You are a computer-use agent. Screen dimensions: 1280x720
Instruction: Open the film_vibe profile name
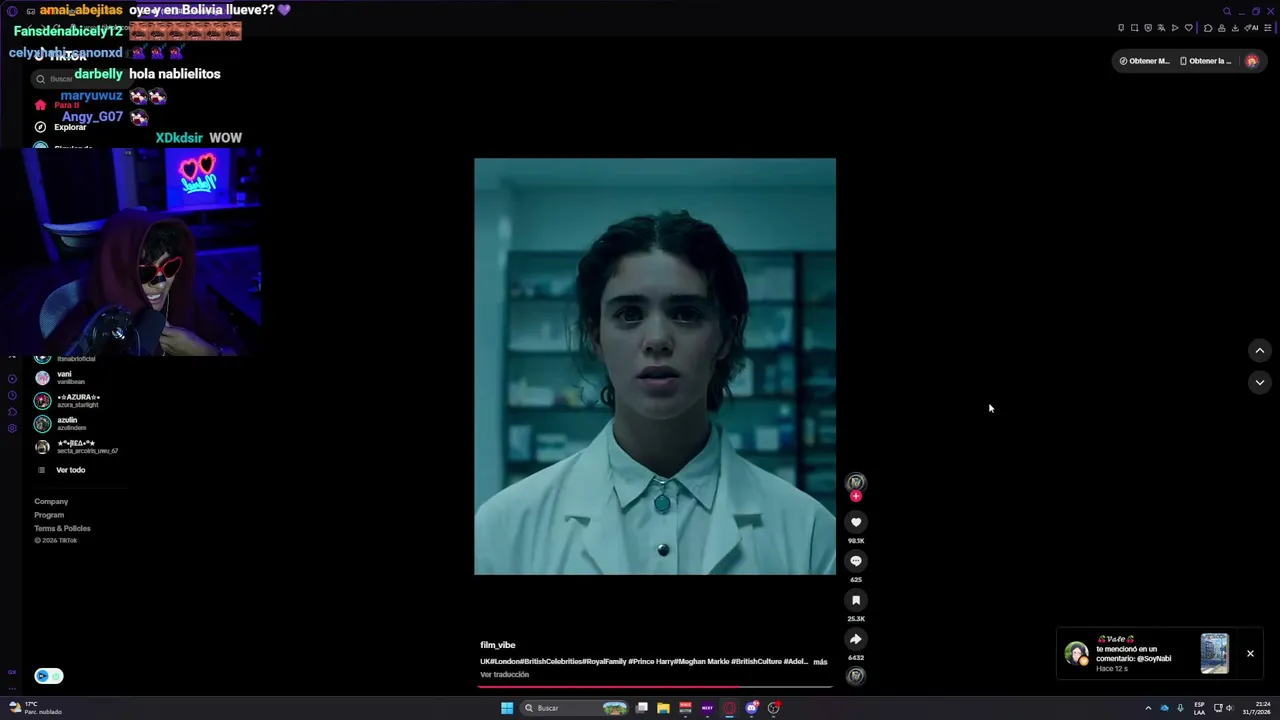498,645
